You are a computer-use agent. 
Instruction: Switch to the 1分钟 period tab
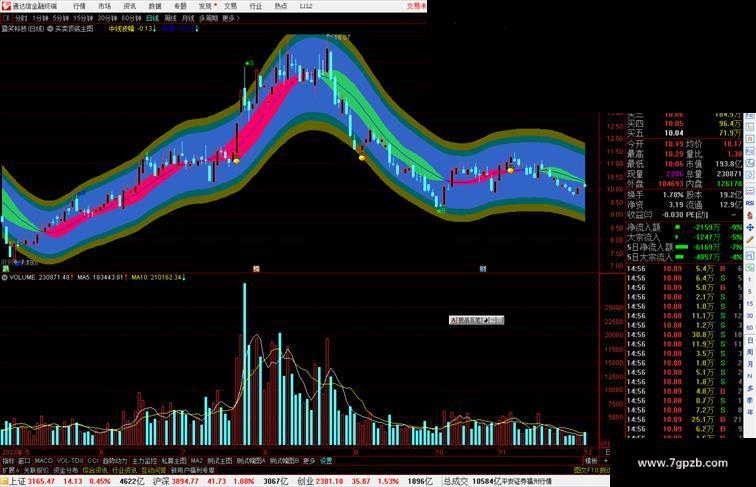point(40,18)
